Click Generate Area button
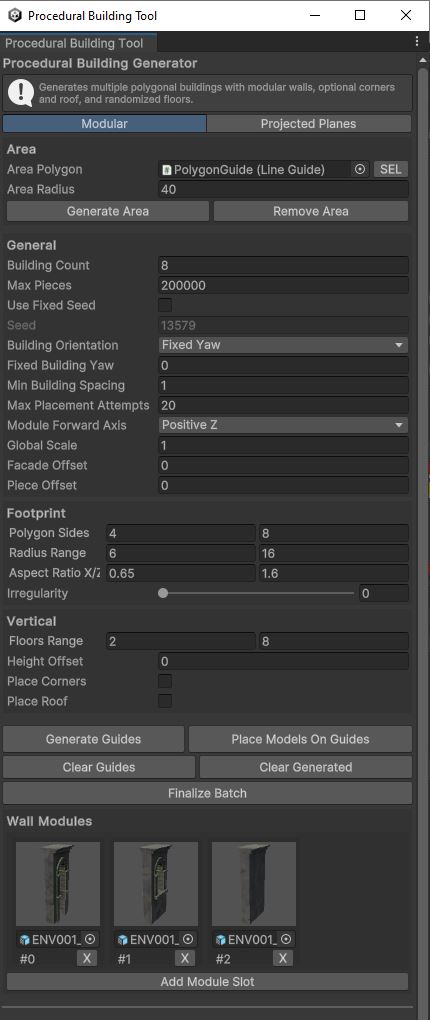This screenshot has height=1020, width=430. click(x=108, y=211)
